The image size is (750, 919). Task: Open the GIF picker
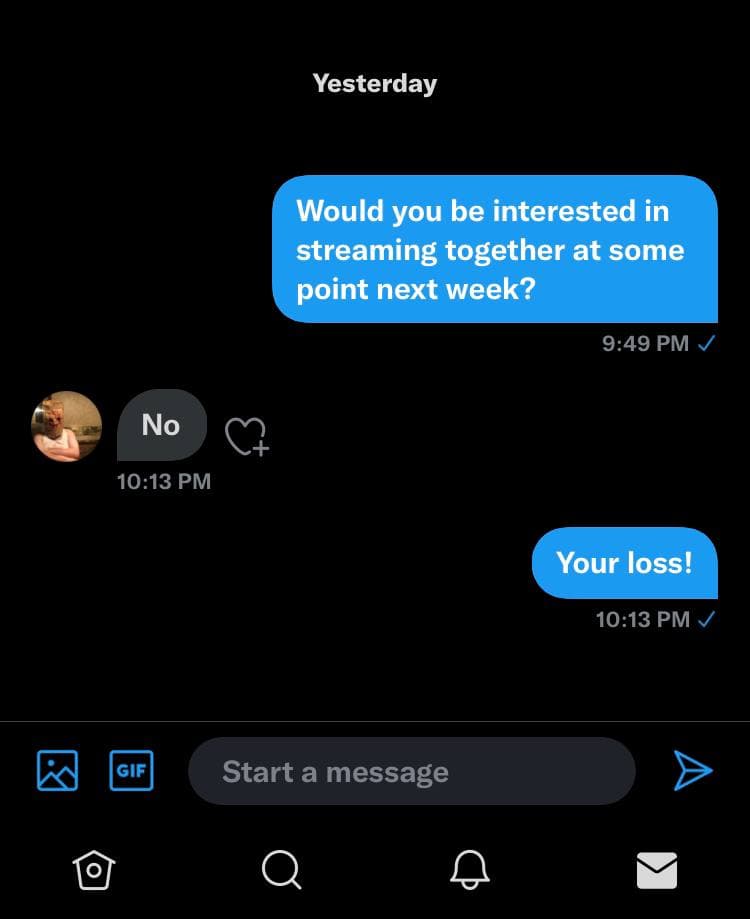131,770
